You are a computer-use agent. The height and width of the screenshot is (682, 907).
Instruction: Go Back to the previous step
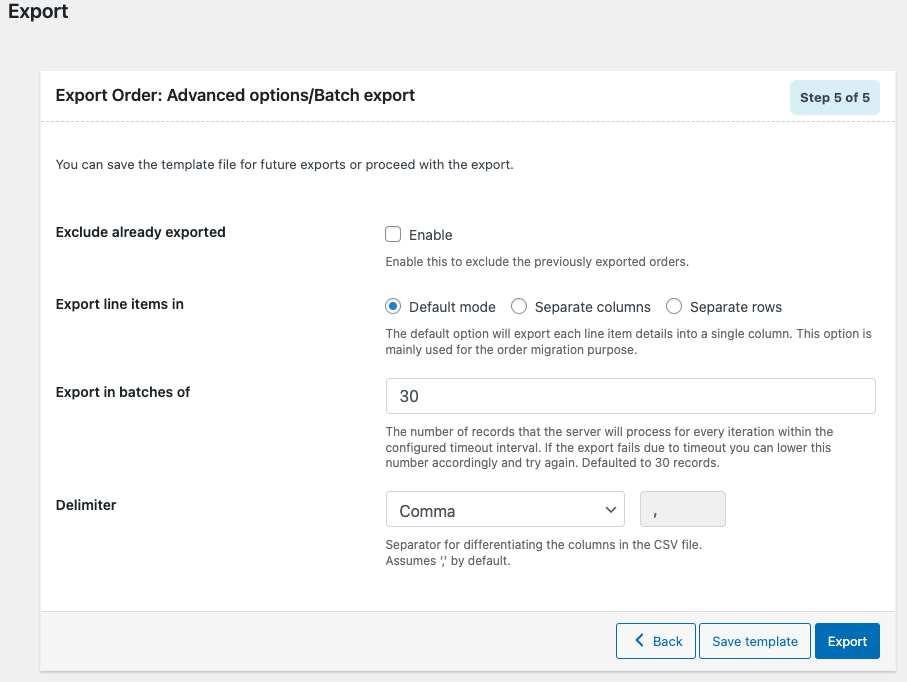point(656,641)
